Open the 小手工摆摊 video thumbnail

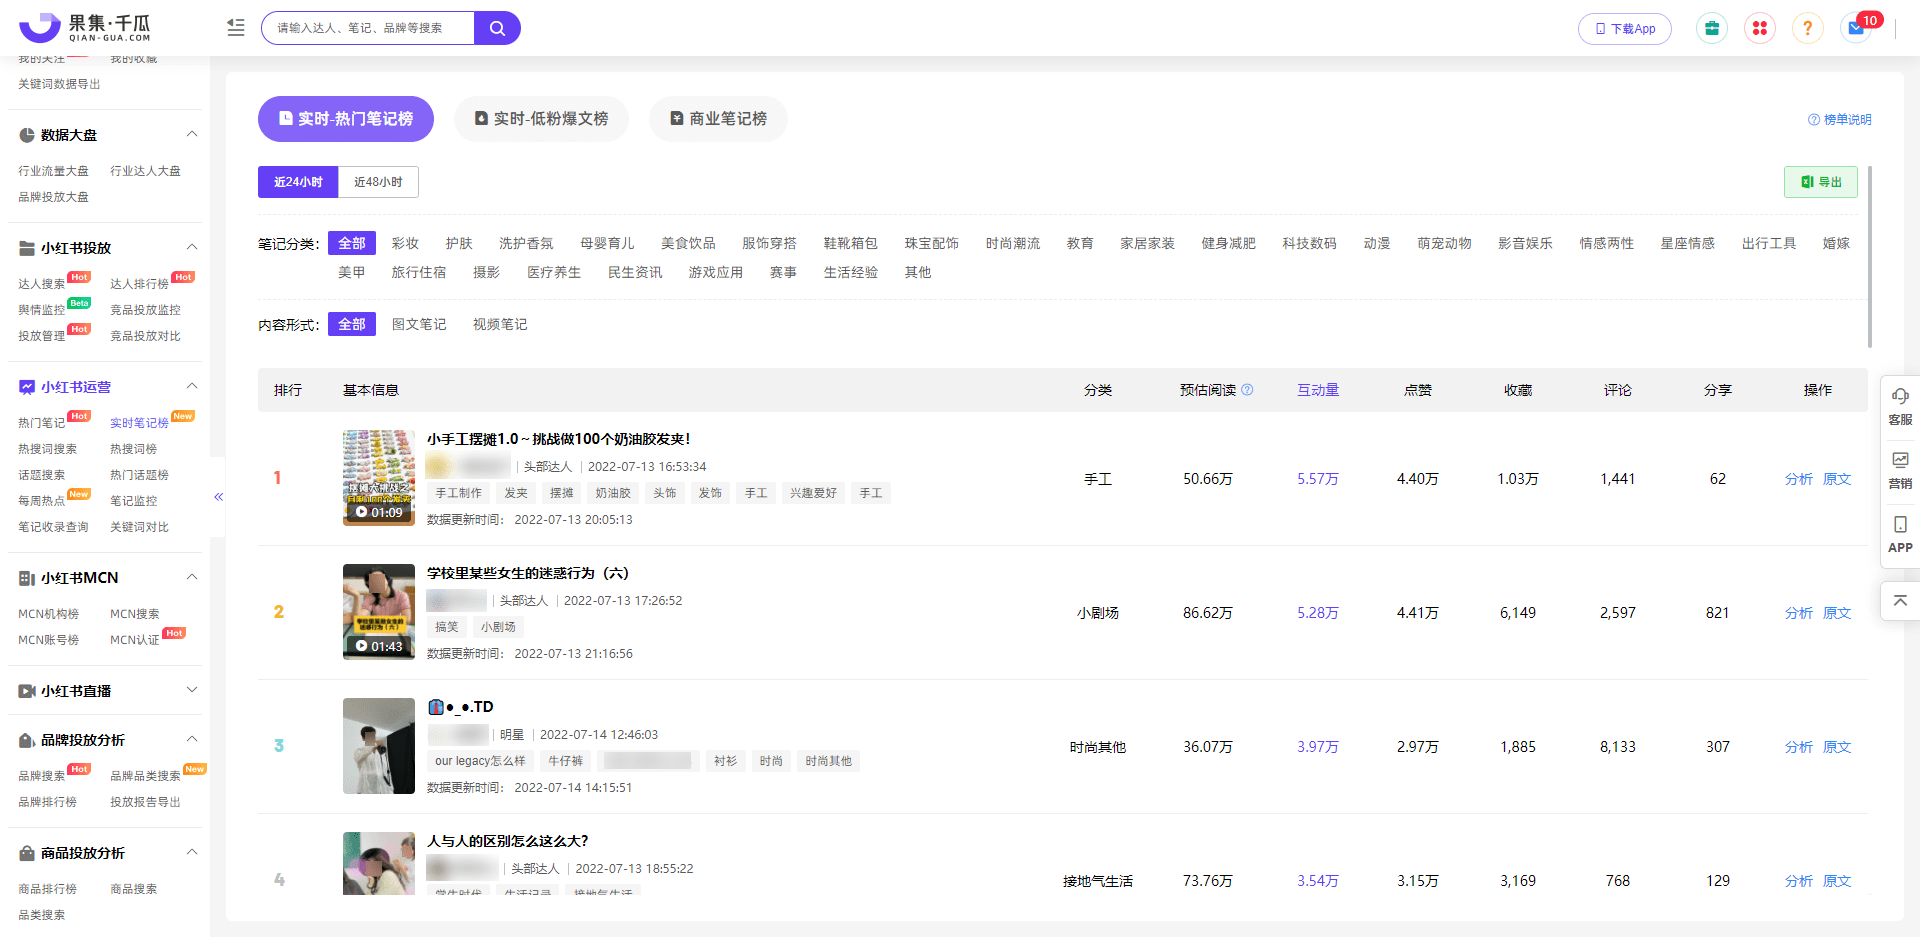[379, 478]
